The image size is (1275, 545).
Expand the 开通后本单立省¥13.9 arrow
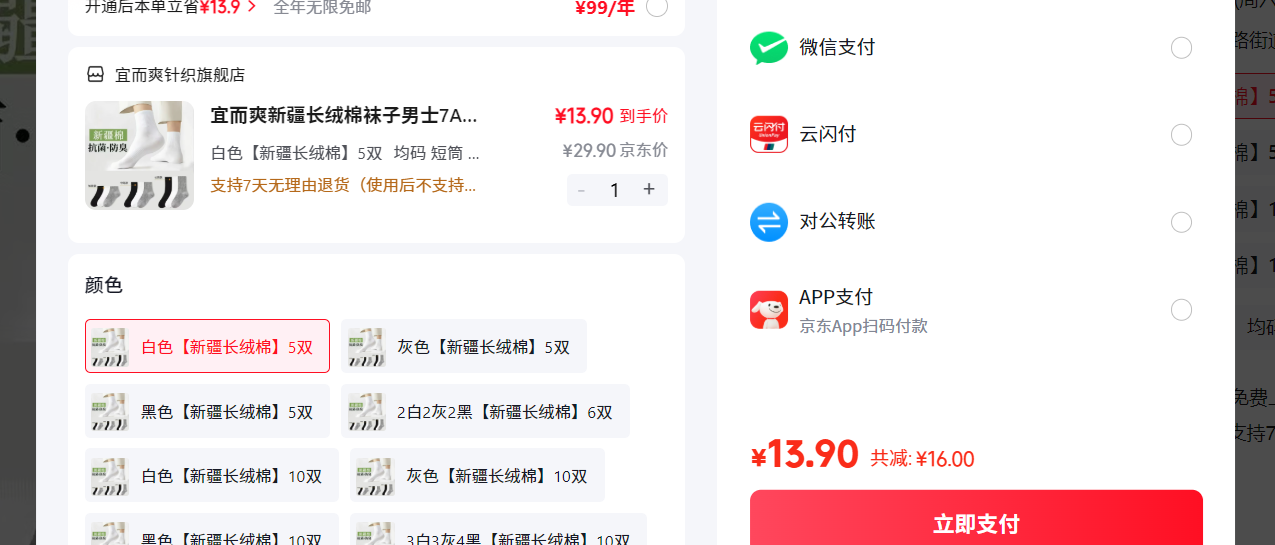(251, 7)
